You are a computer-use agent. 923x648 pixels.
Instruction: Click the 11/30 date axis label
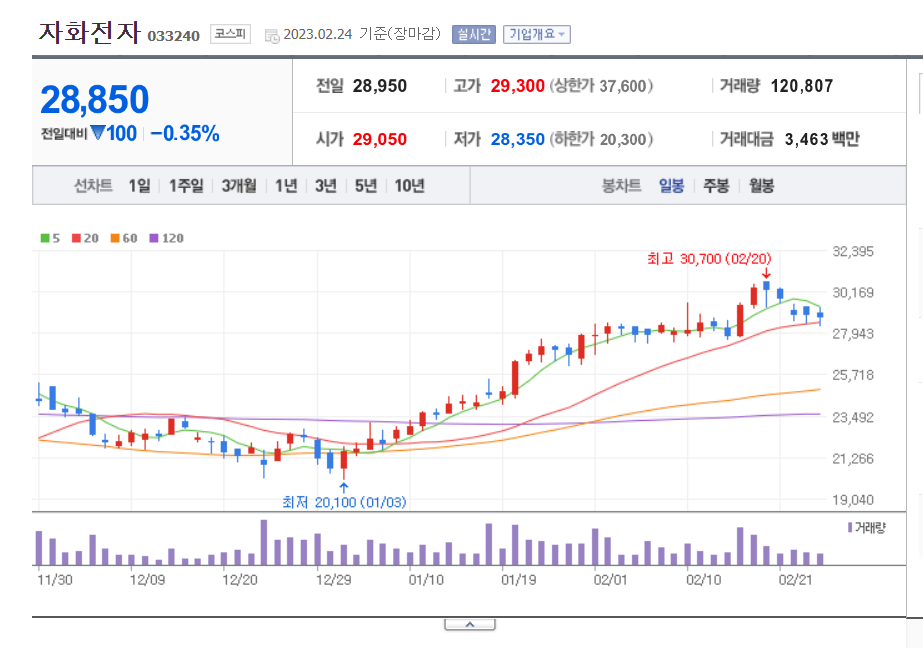click(x=55, y=580)
